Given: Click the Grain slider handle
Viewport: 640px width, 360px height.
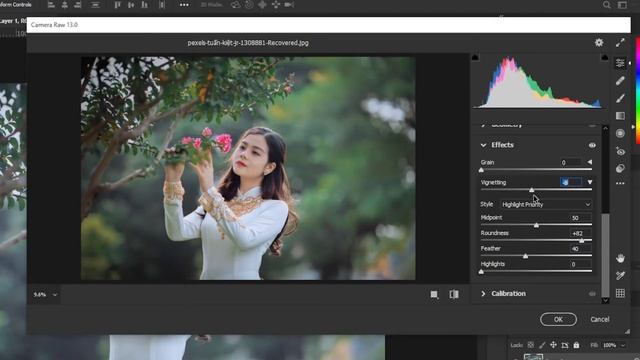Looking at the screenshot, I should click(481, 170).
